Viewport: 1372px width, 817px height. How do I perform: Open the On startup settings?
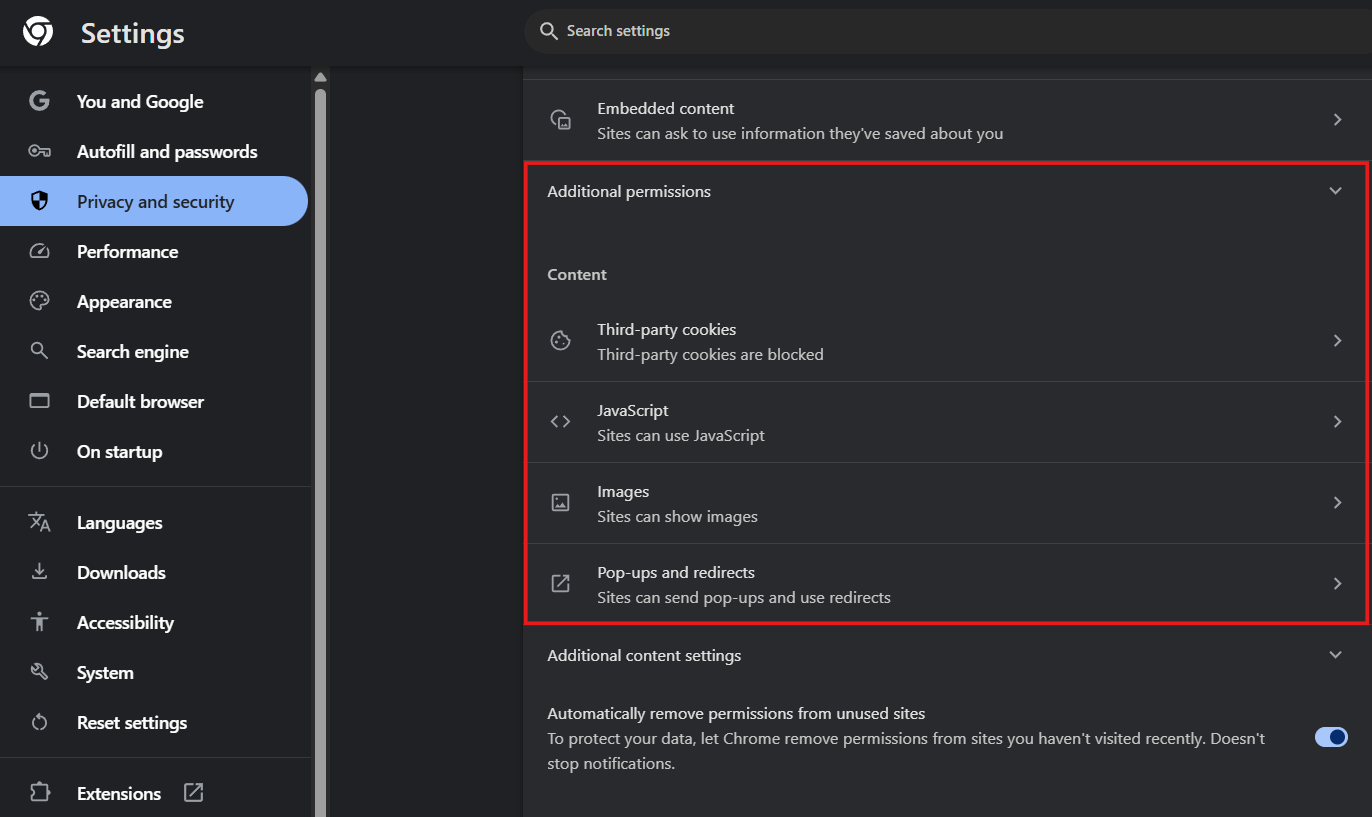[120, 451]
